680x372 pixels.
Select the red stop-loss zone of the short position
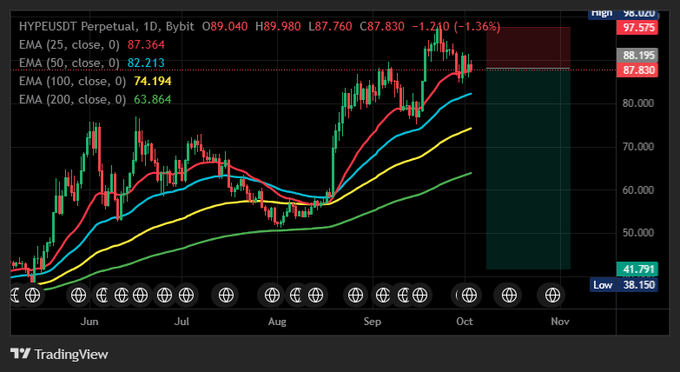click(528, 48)
